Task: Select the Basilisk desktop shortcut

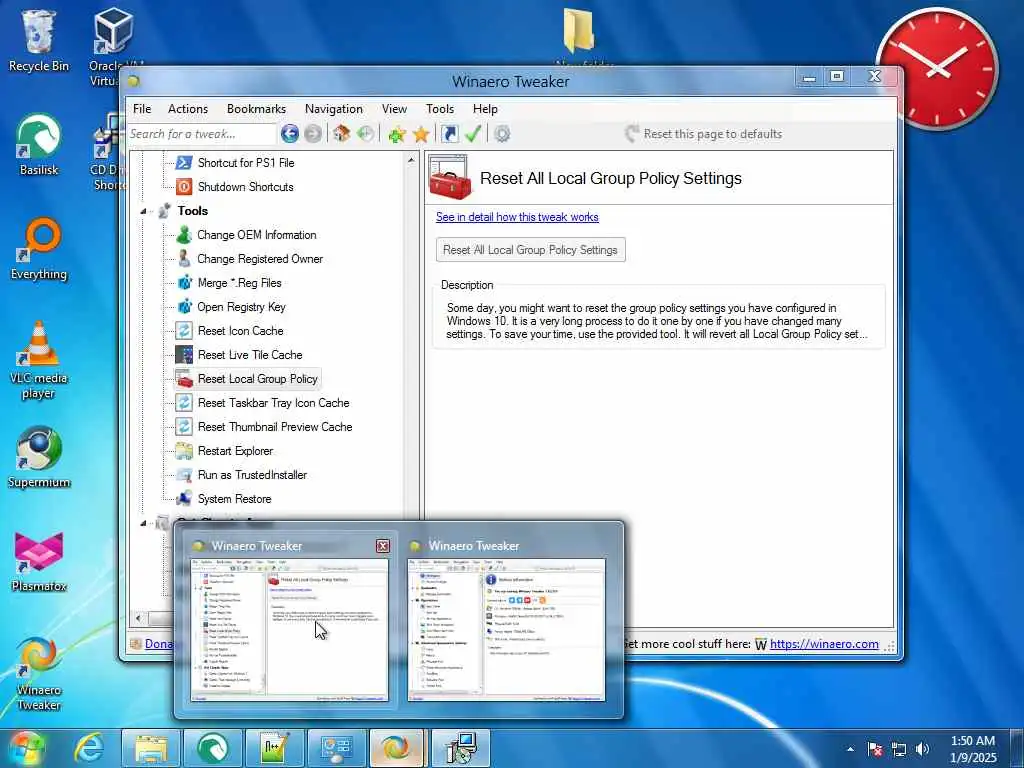Action: [x=39, y=145]
